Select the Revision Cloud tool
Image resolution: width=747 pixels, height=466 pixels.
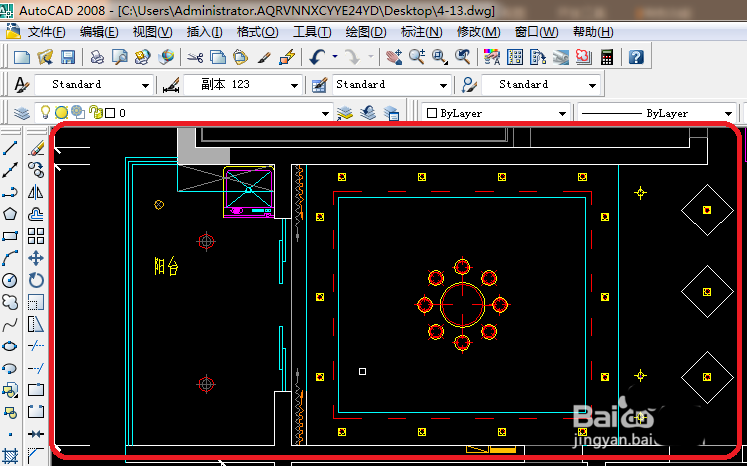(10, 302)
